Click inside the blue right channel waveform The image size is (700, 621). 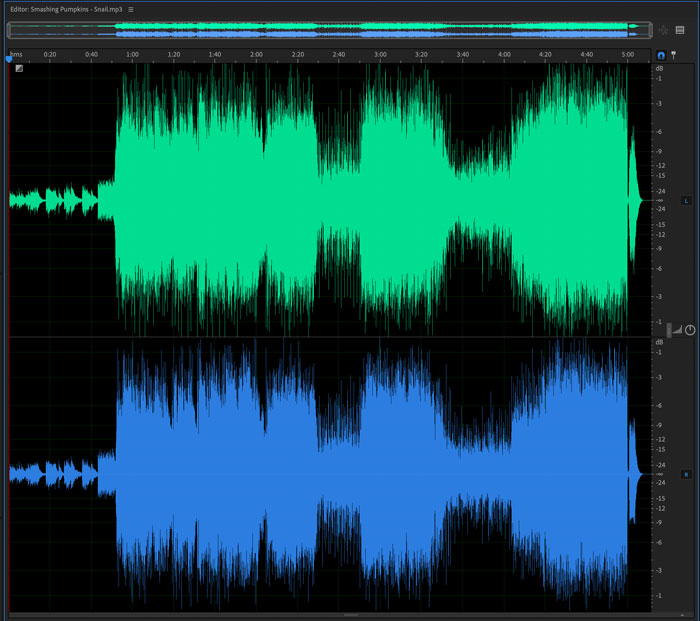pos(329,474)
